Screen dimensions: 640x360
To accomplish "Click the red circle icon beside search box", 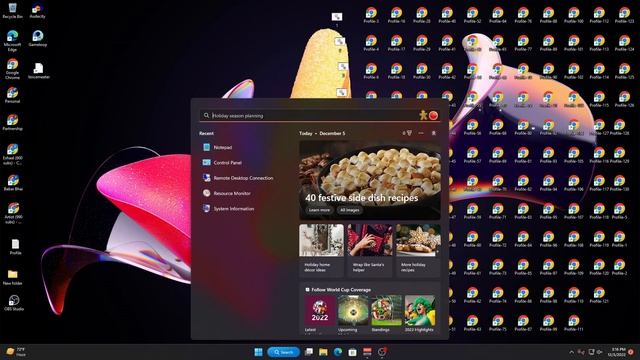I will tap(433, 116).
